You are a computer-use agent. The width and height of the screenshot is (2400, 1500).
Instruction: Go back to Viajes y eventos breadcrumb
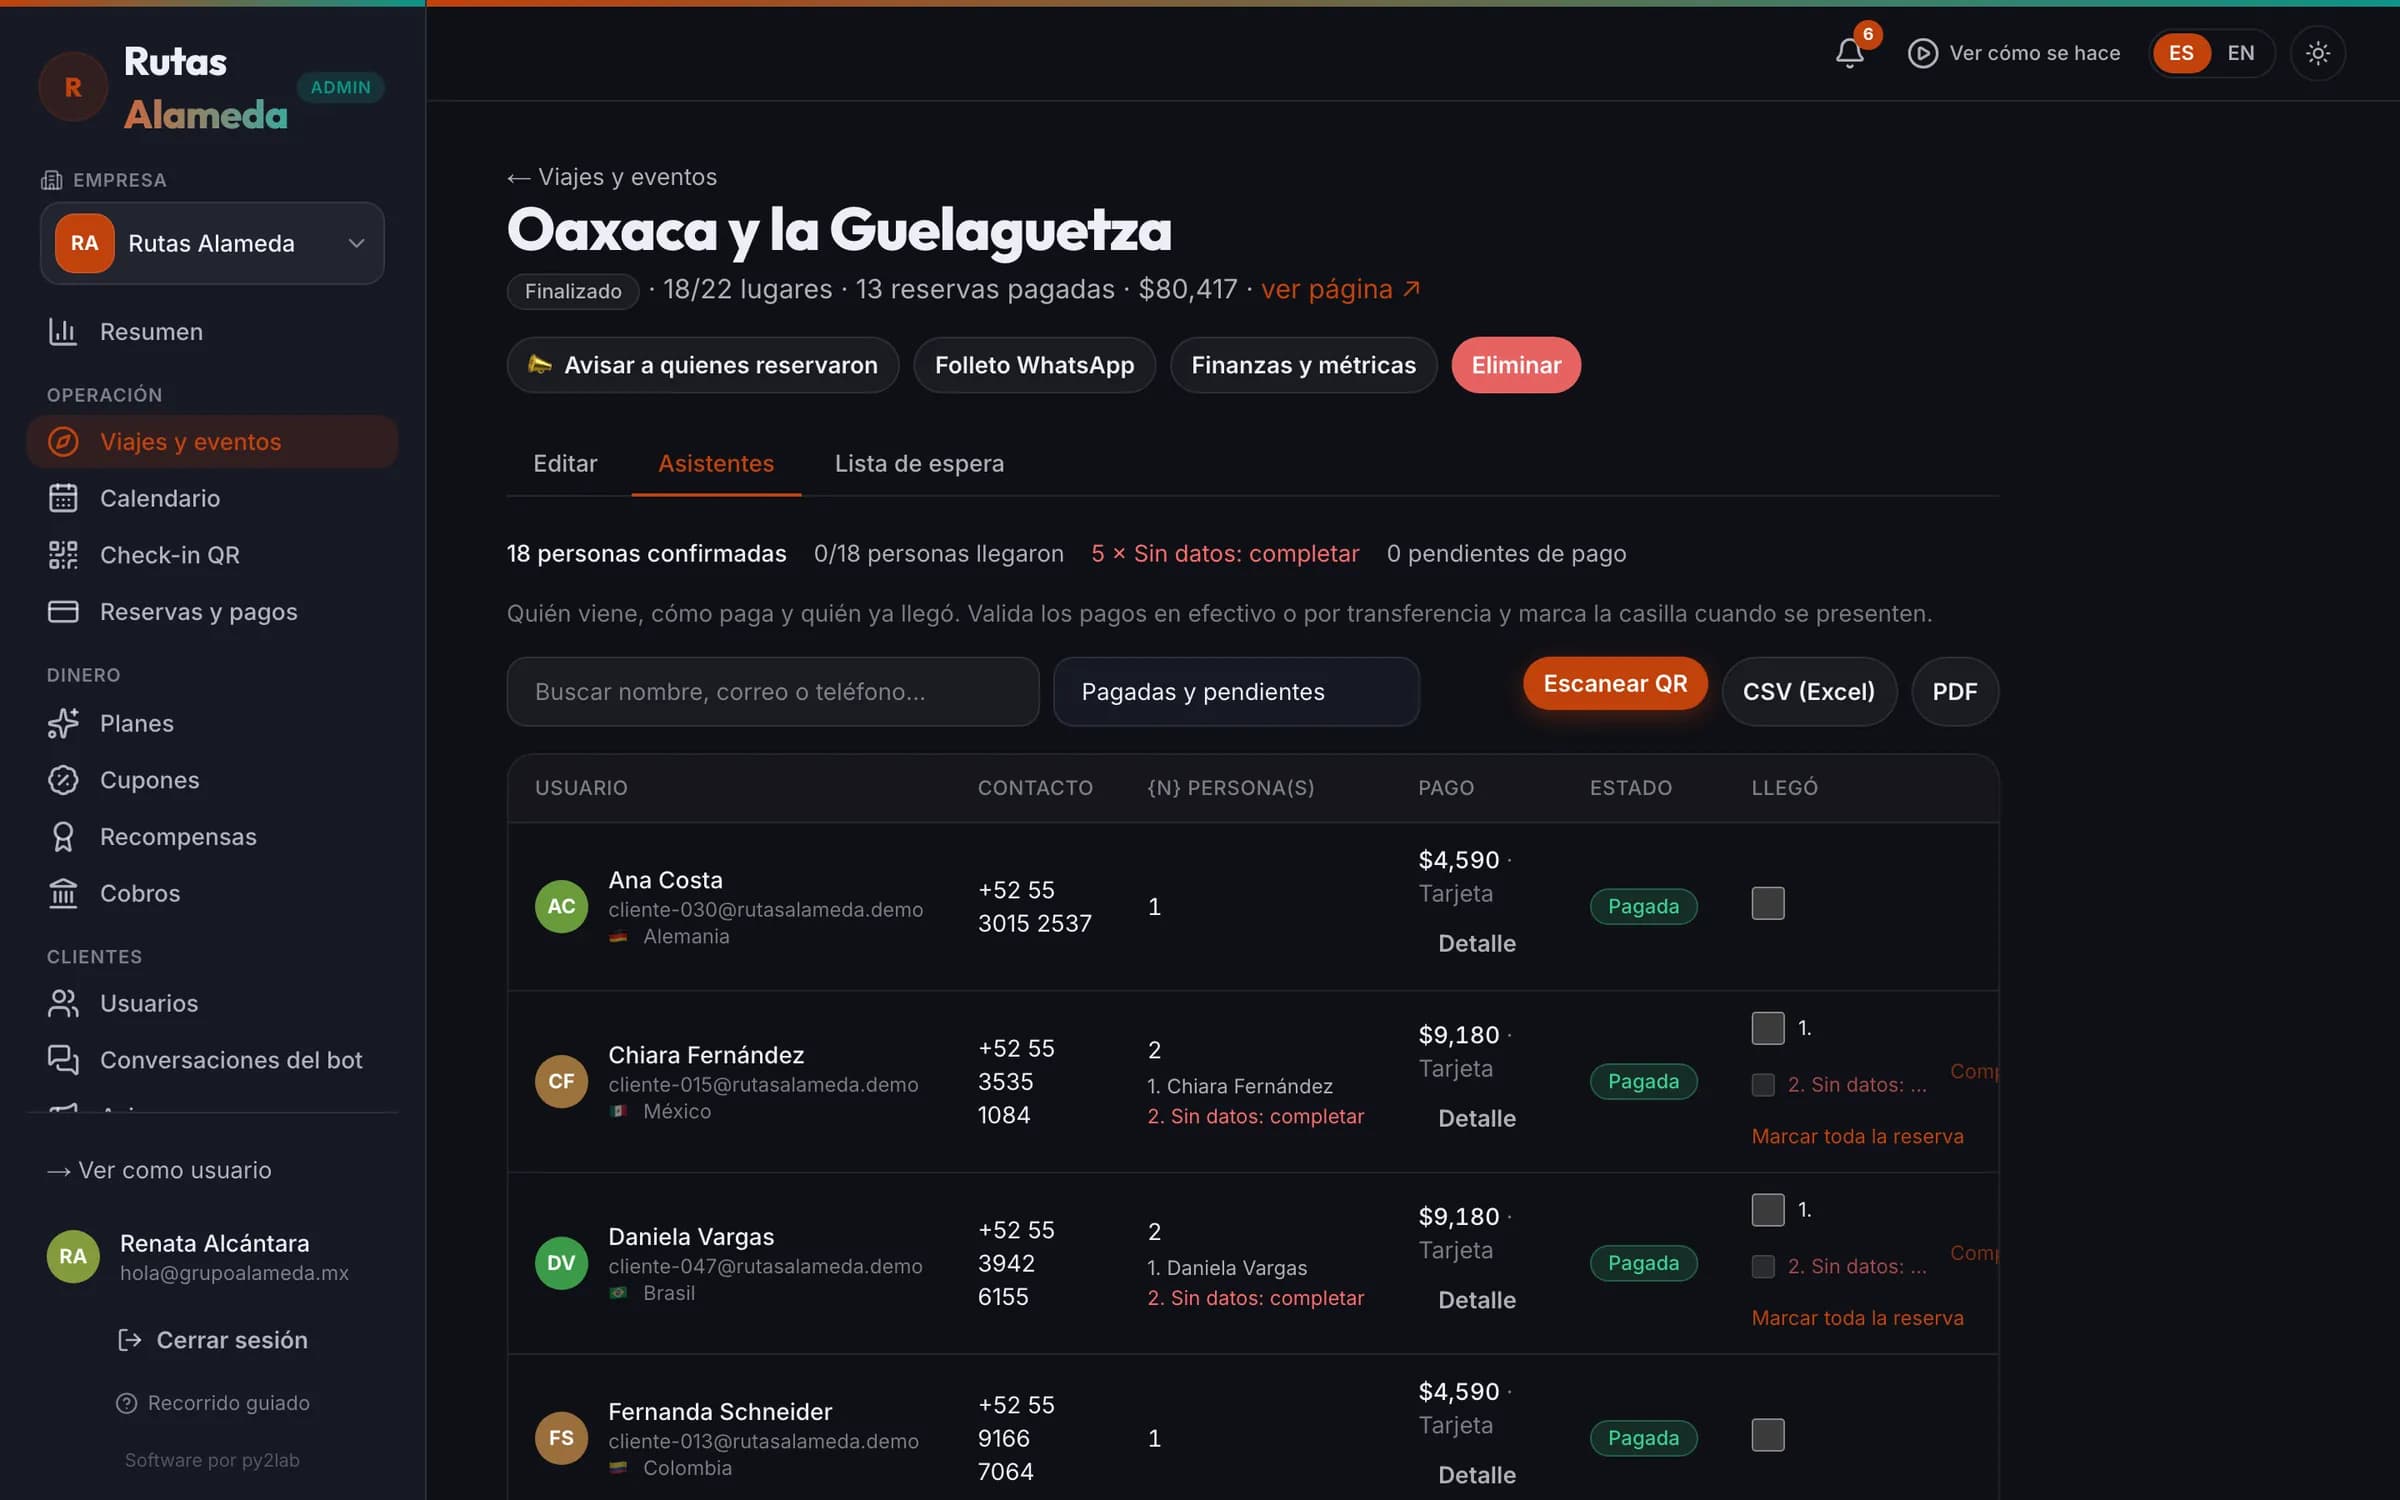612,177
